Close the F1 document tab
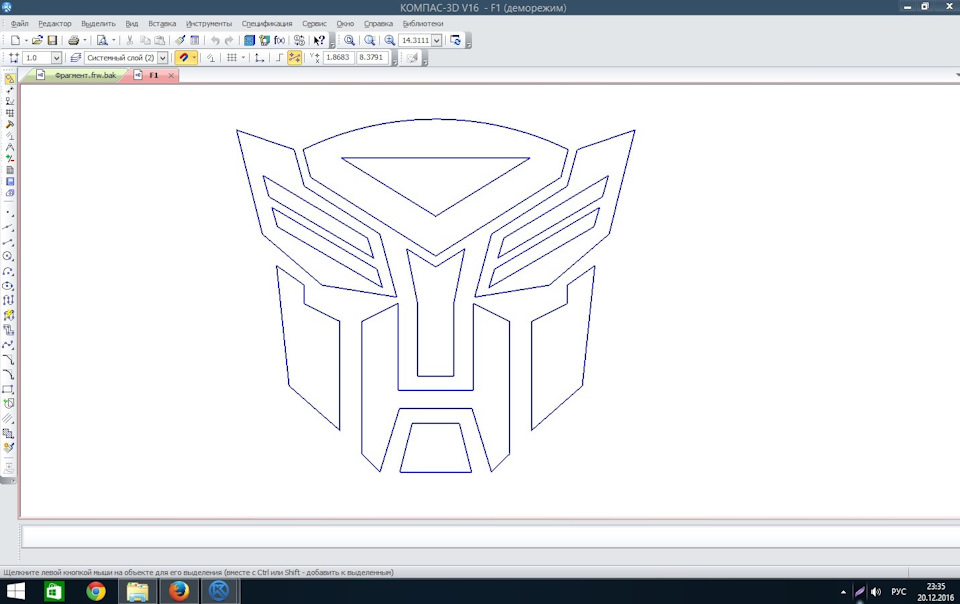The height and width of the screenshot is (604, 960). point(171,75)
